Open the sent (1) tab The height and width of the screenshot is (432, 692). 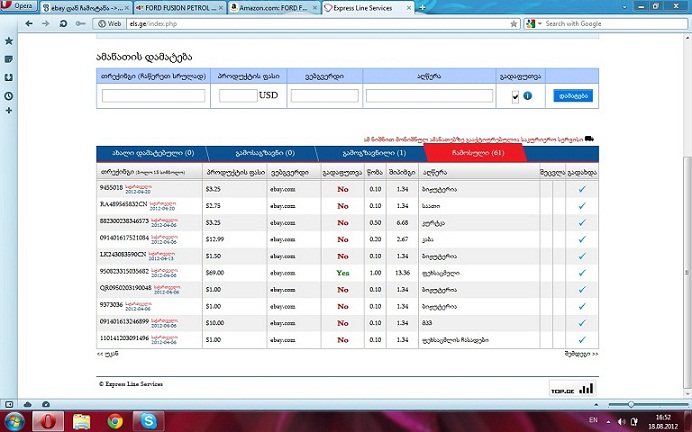(374, 153)
